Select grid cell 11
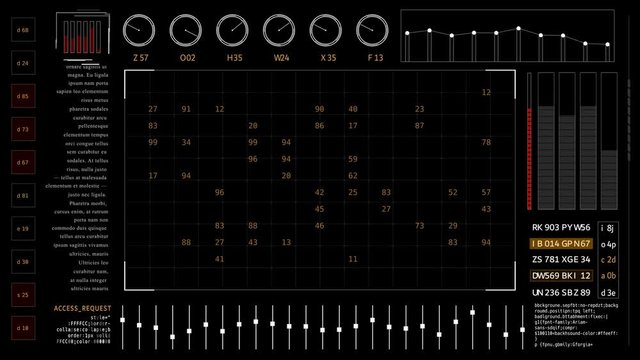This screenshot has height=360, width=640. coord(353,259)
